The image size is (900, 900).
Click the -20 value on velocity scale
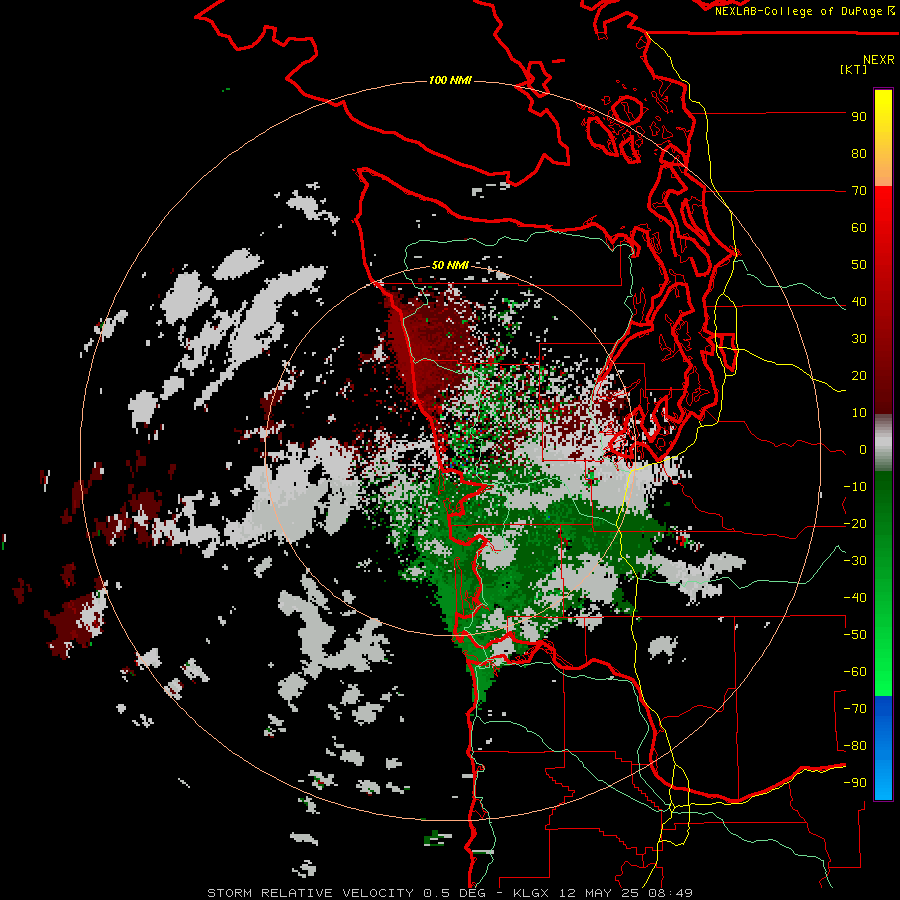coord(855,524)
